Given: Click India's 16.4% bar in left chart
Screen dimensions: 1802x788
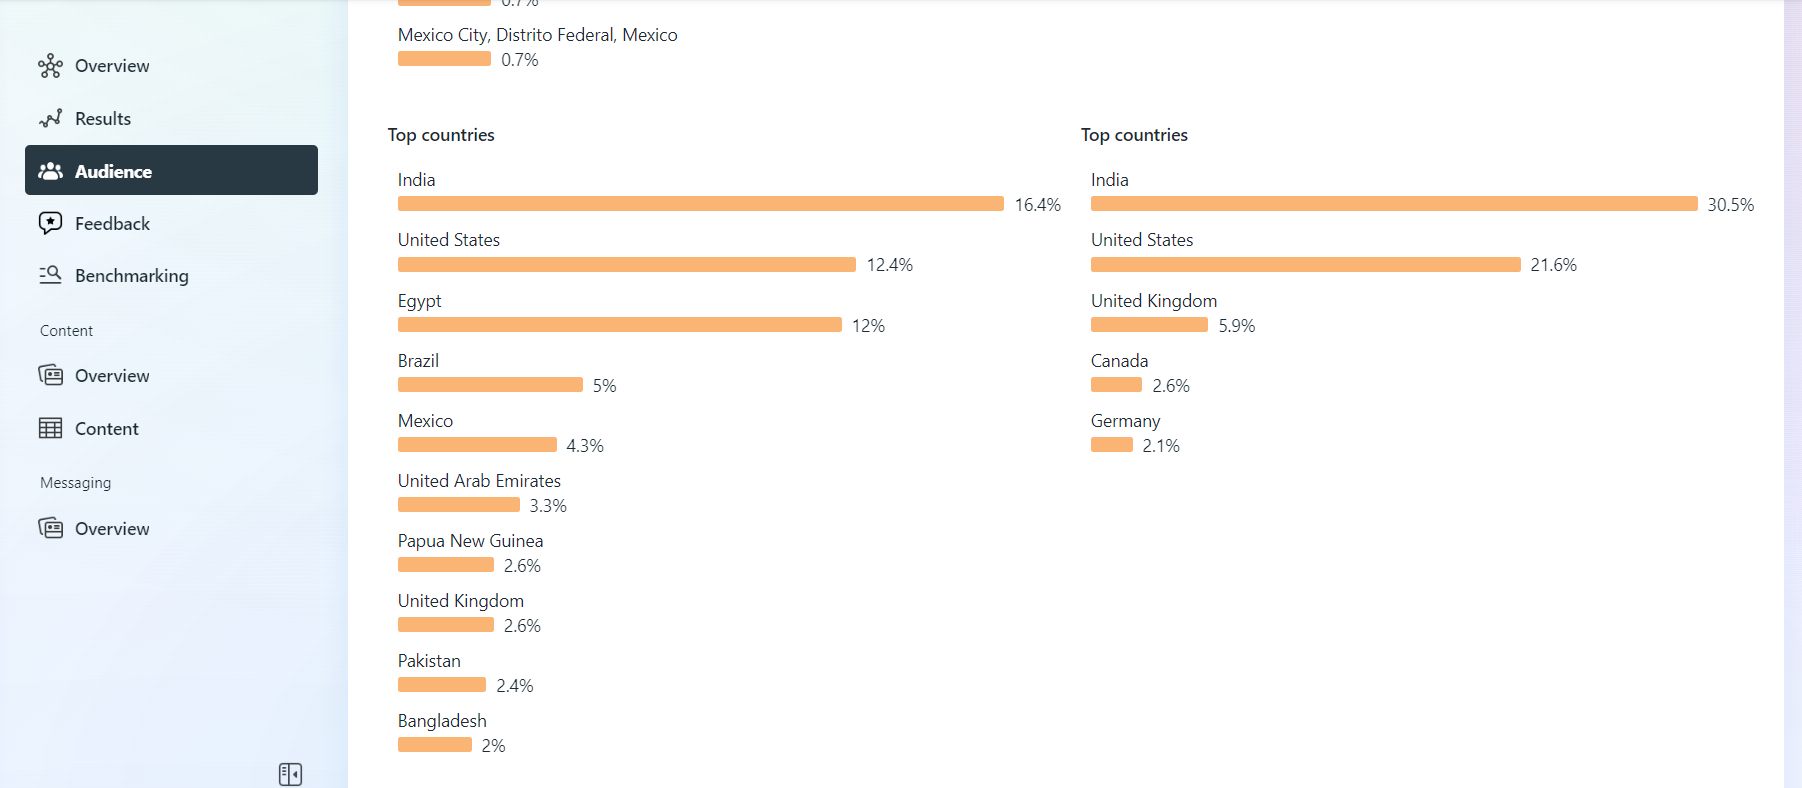Looking at the screenshot, I should (x=700, y=204).
